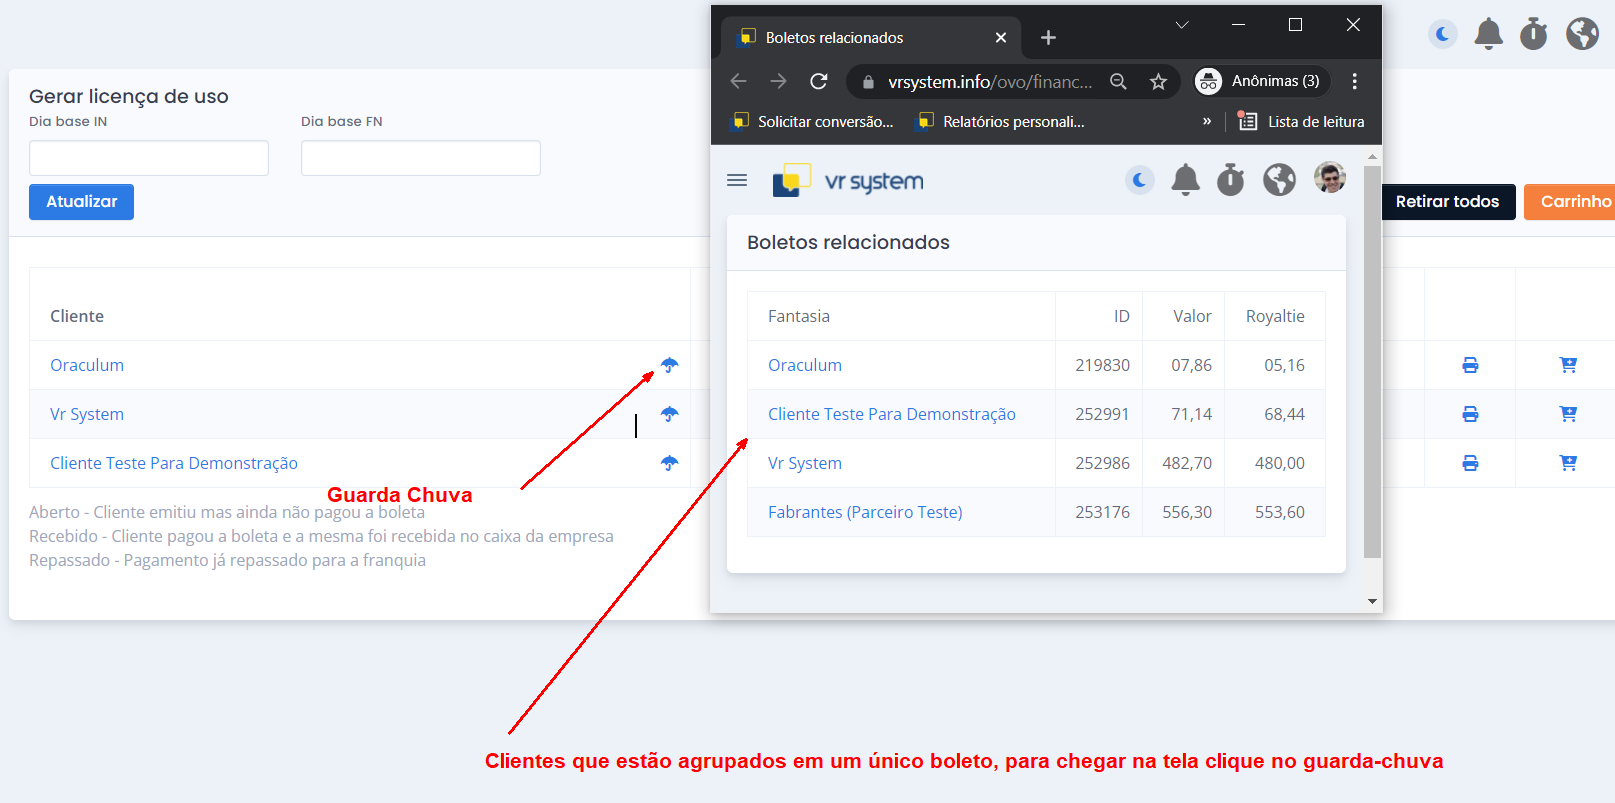Image resolution: width=1615 pixels, height=803 pixels.
Task: Click the Dia base IN input field
Action: [149, 158]
